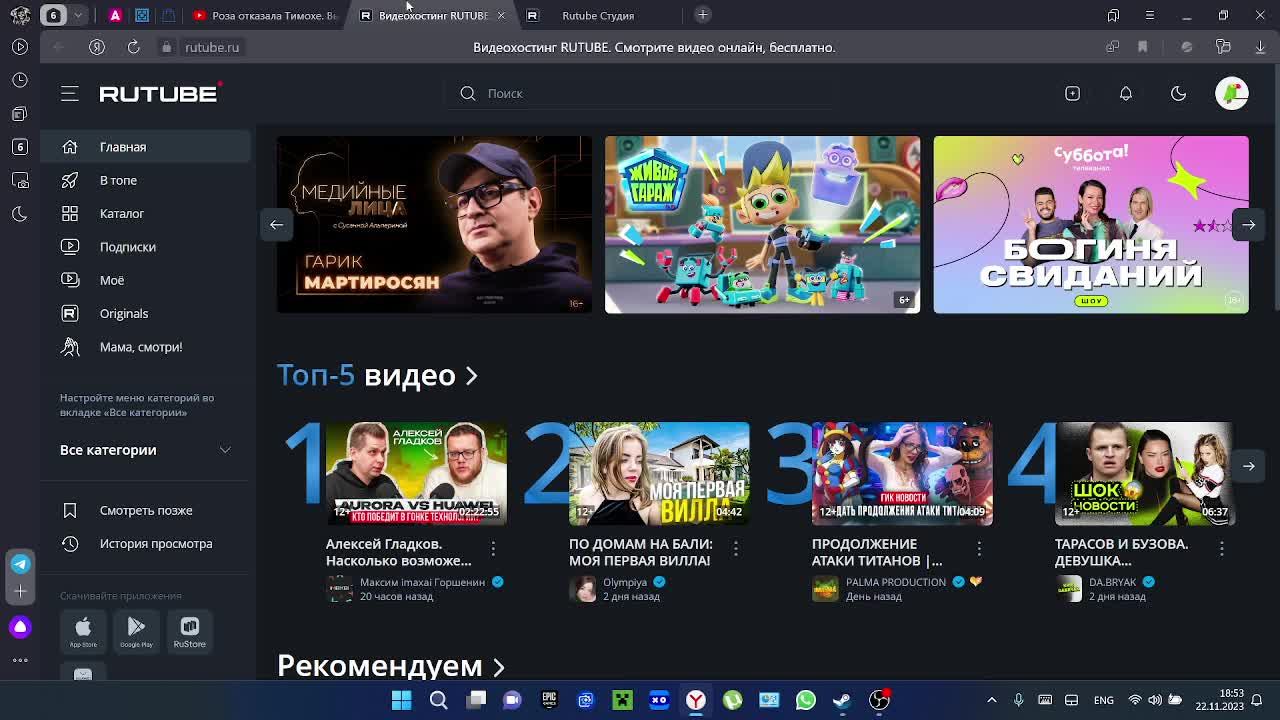Open Богиня свиданий banner
Viewport: 1280px width, 720px height.
[x=1091, y=224]
